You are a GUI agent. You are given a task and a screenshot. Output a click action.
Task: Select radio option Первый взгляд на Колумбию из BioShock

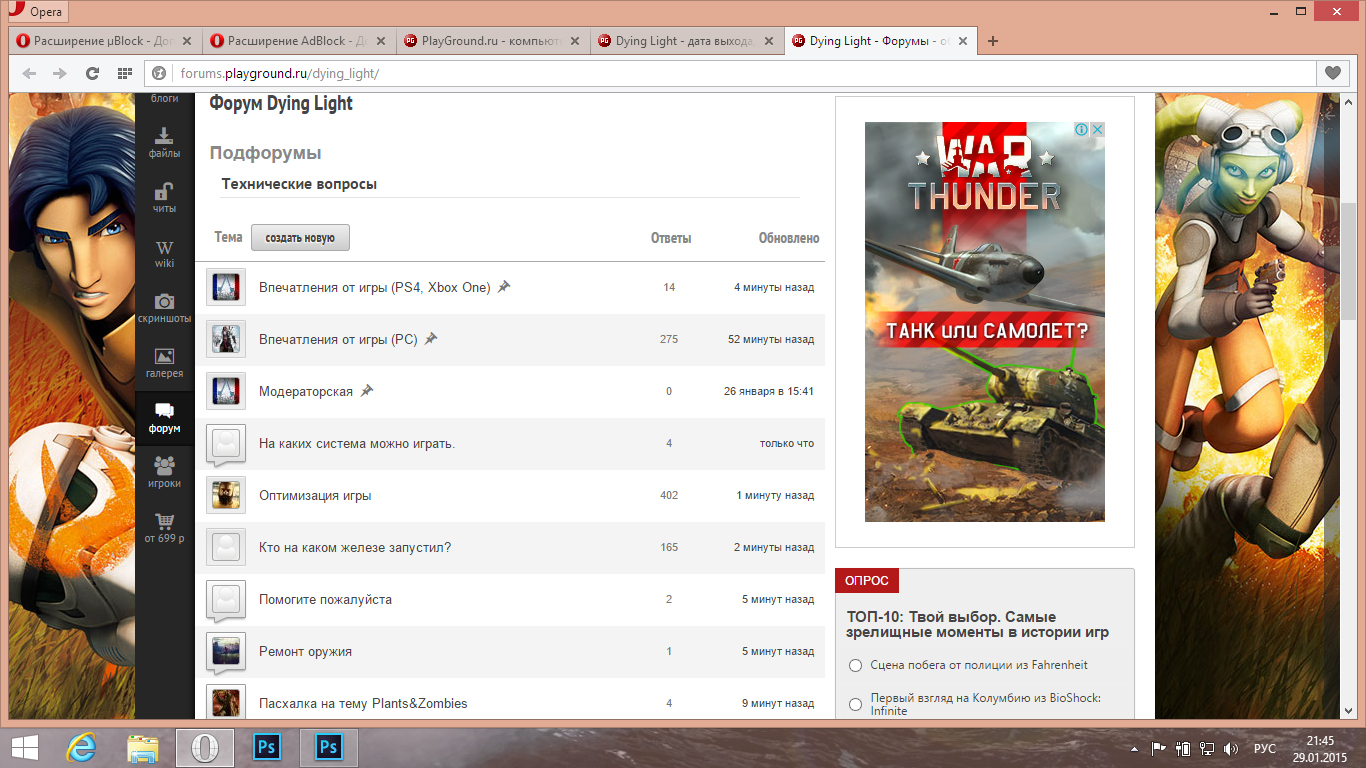click(x=855, y=704)
